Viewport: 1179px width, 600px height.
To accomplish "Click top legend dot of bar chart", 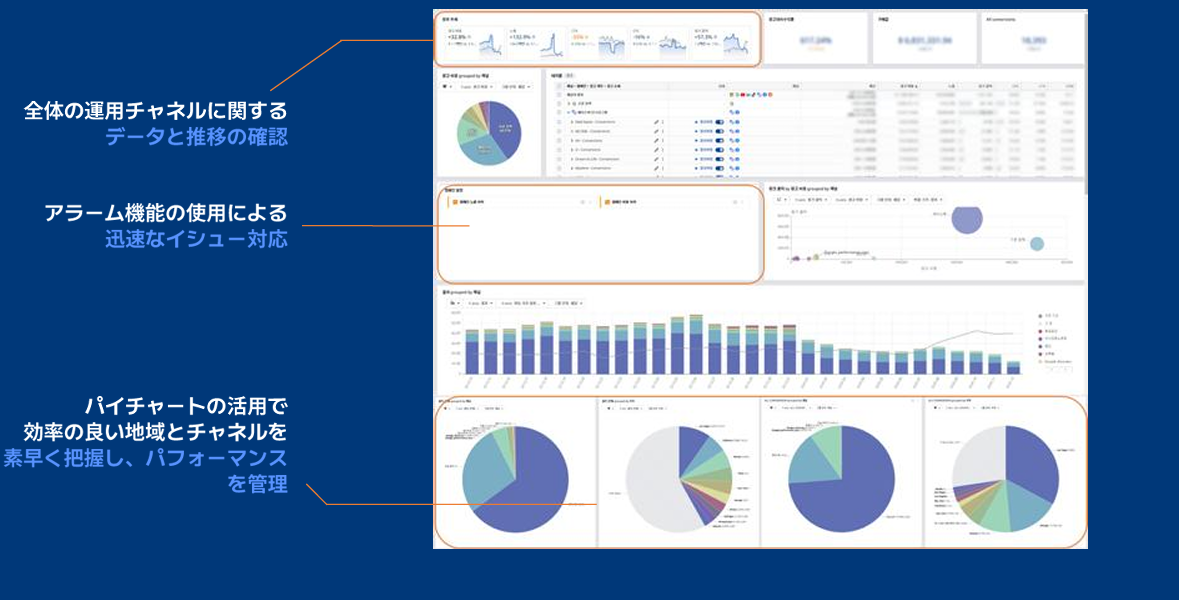I will [x=1040, y=316].
